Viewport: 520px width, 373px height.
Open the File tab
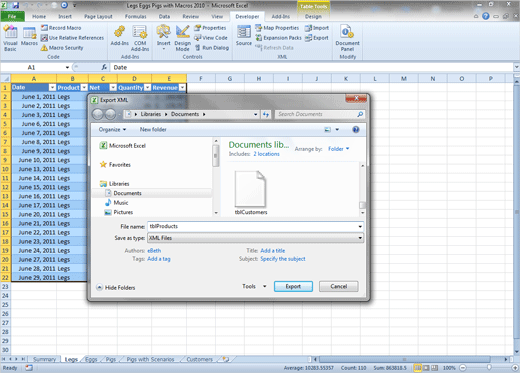point(12,16)
